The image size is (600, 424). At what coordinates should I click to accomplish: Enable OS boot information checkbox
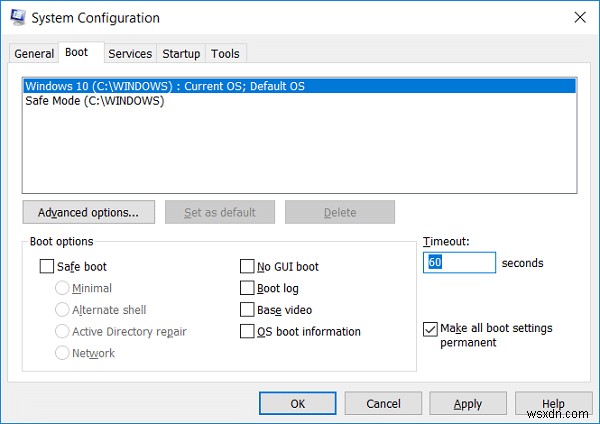coord(247,332)
